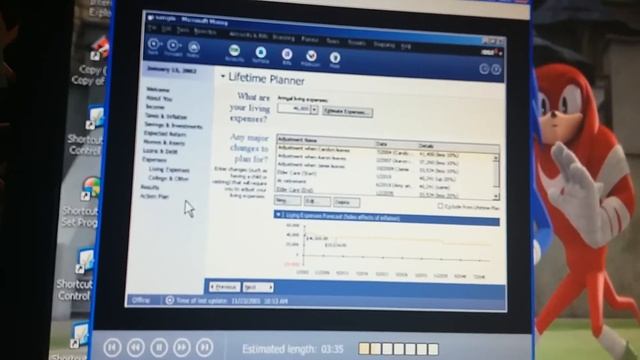Click the Edit adjustment button
Viewport: 640px width, 360px height.
[x=317, y=202]
